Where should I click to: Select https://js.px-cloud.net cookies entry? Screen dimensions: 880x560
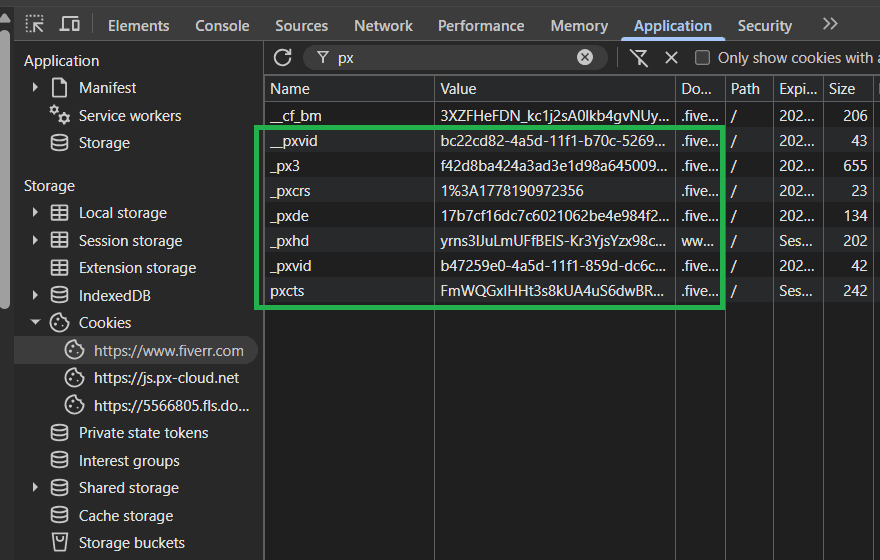166,378
